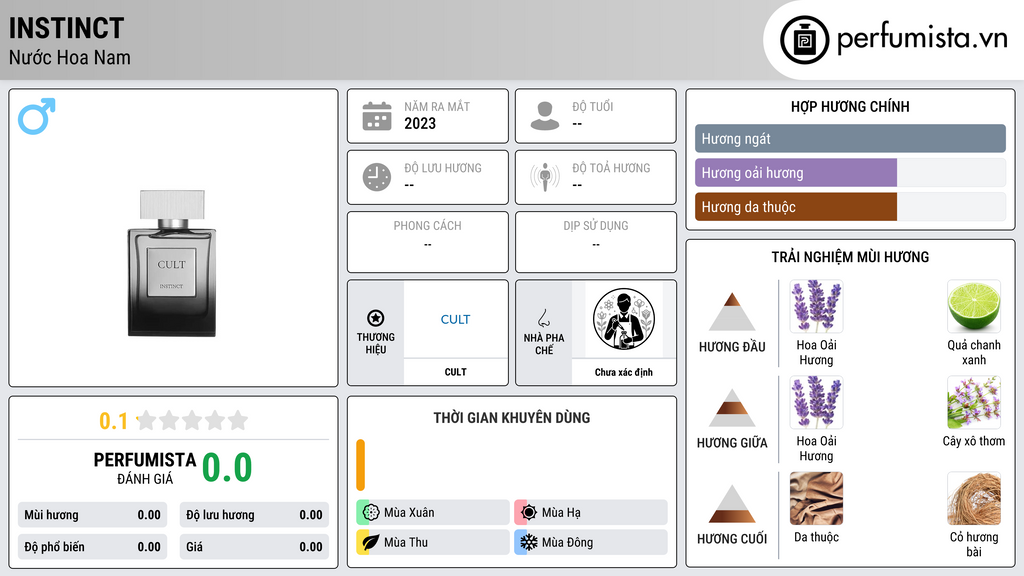
Task: Click the Phong cách info card
Action: tap(428, 242)
